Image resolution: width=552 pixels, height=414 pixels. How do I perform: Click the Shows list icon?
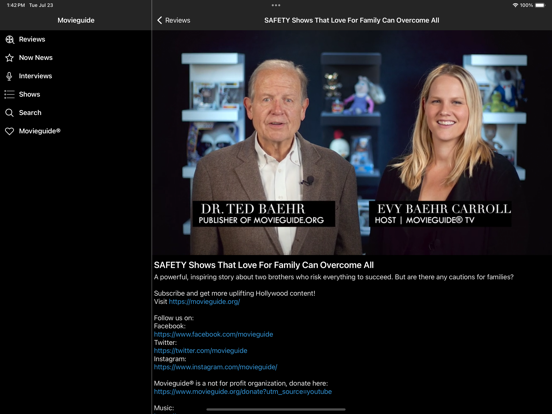pyautogui.click(x=10, y=94)
